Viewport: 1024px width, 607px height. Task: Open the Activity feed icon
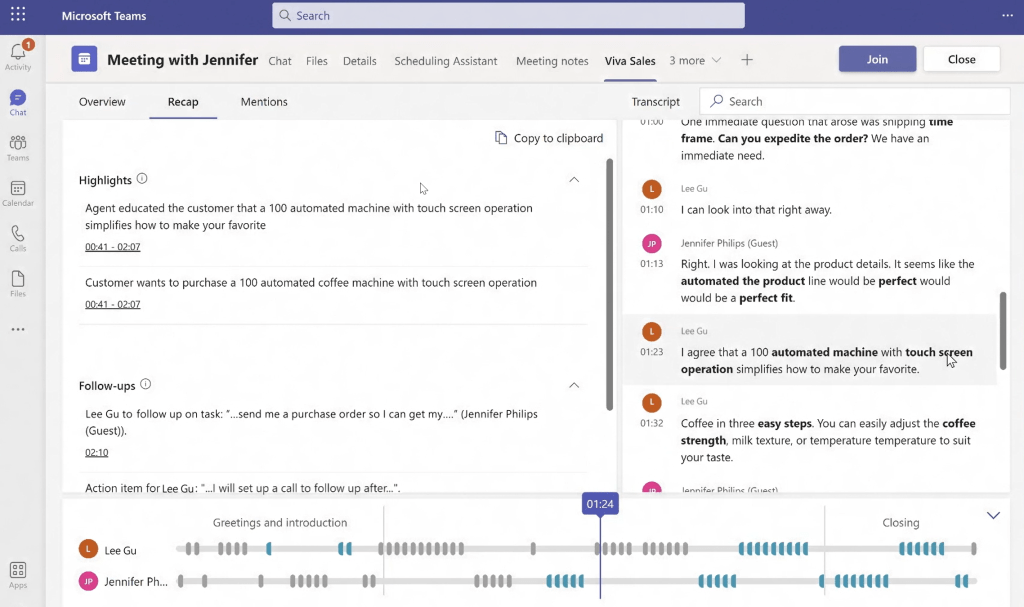[18, 55]
